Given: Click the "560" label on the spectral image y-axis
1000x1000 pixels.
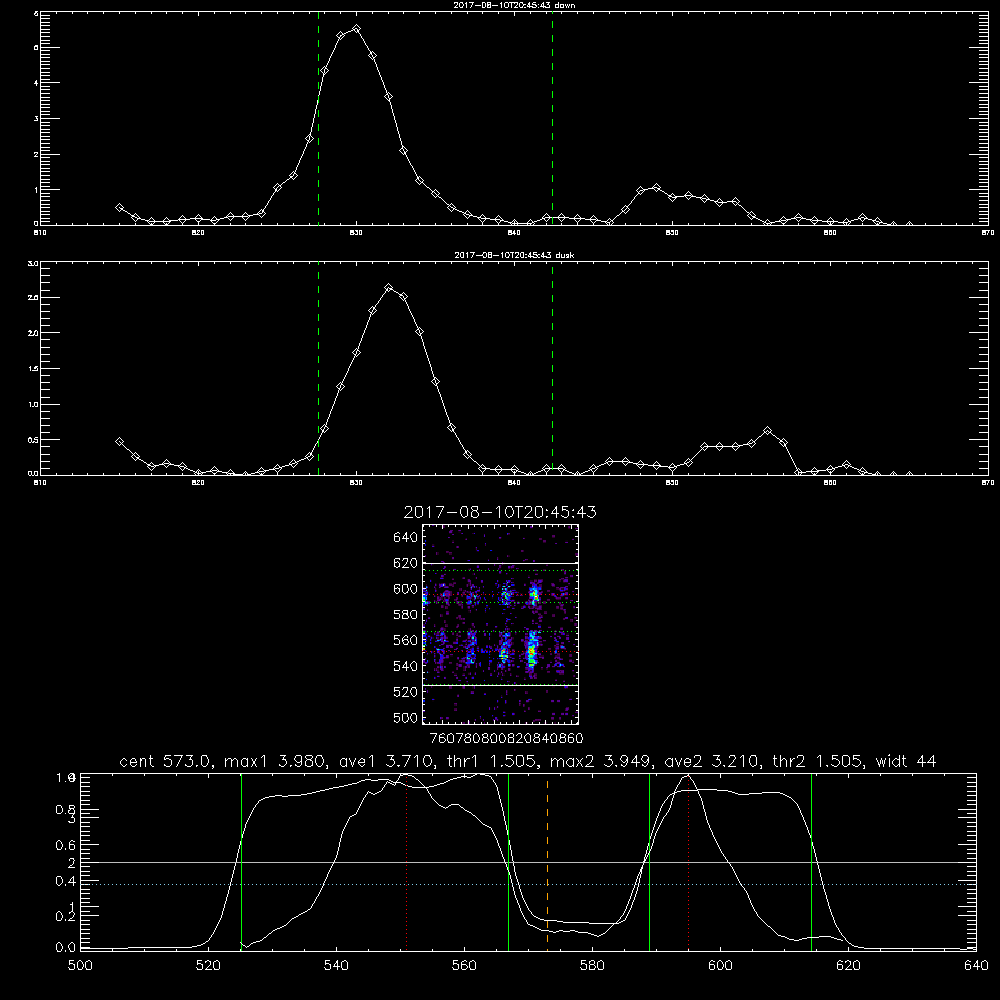Looking at the screenshot, I should pos(406,640).
